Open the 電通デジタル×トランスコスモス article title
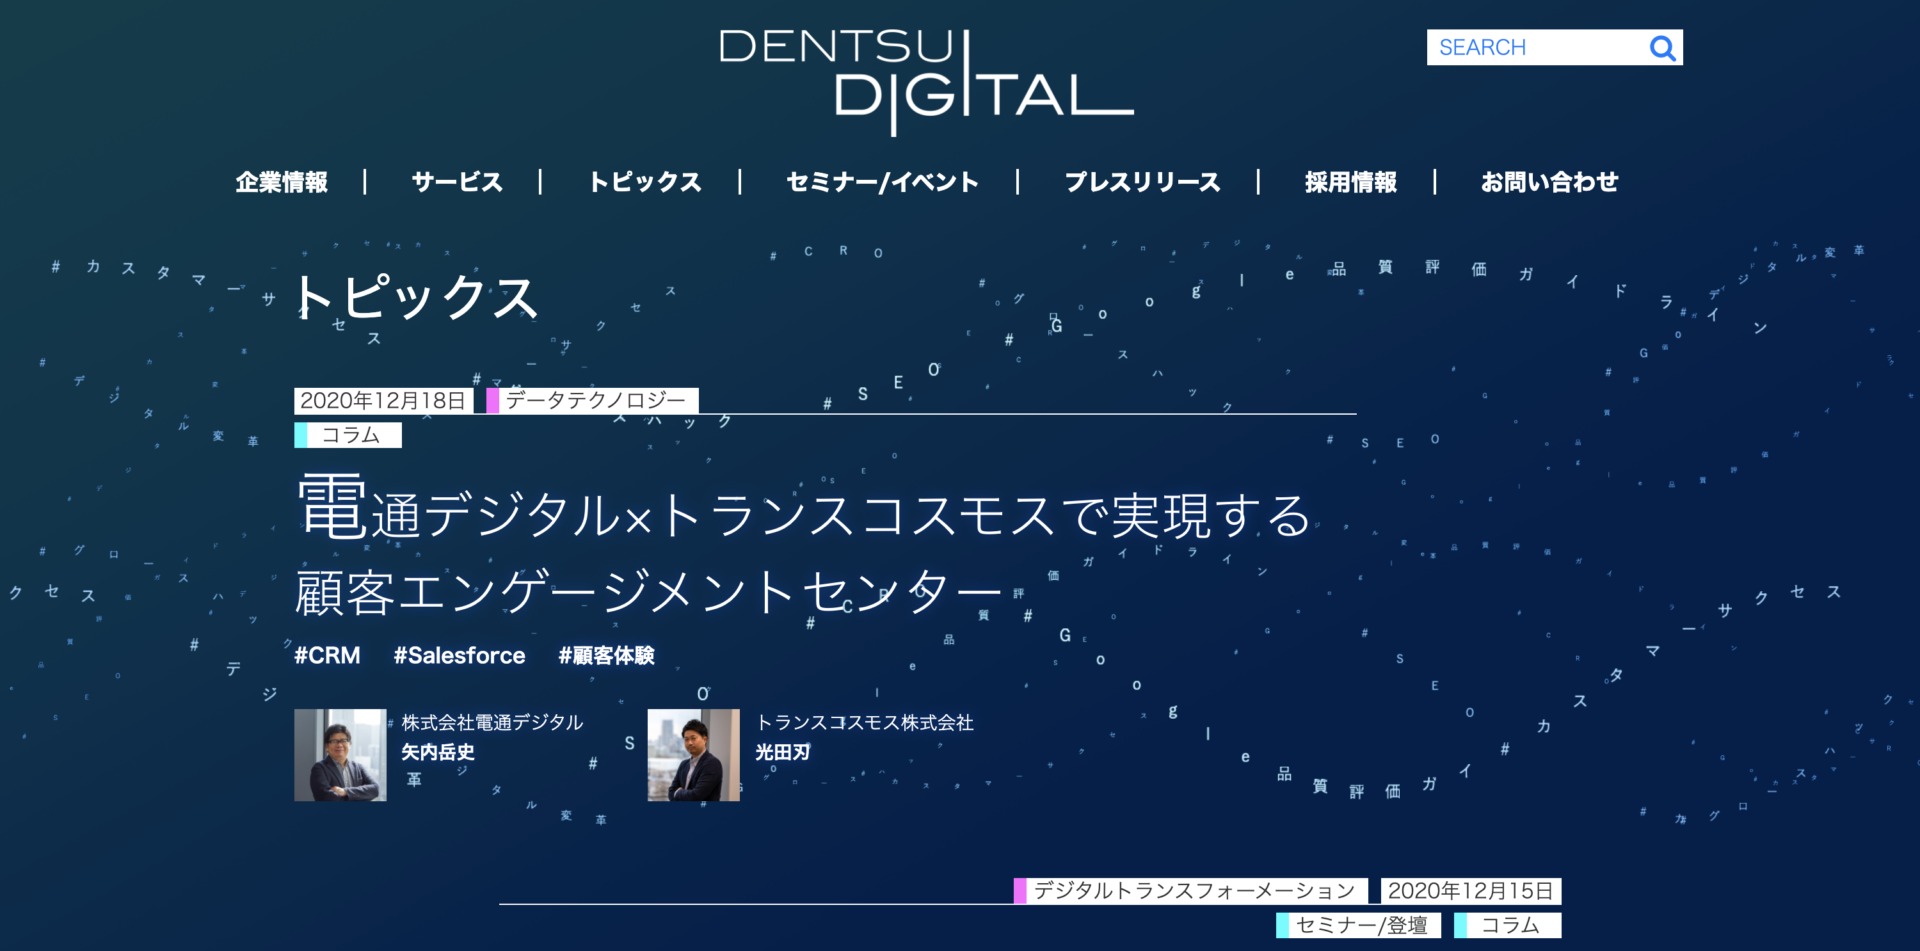The image size is (1920, 951). 803,548
